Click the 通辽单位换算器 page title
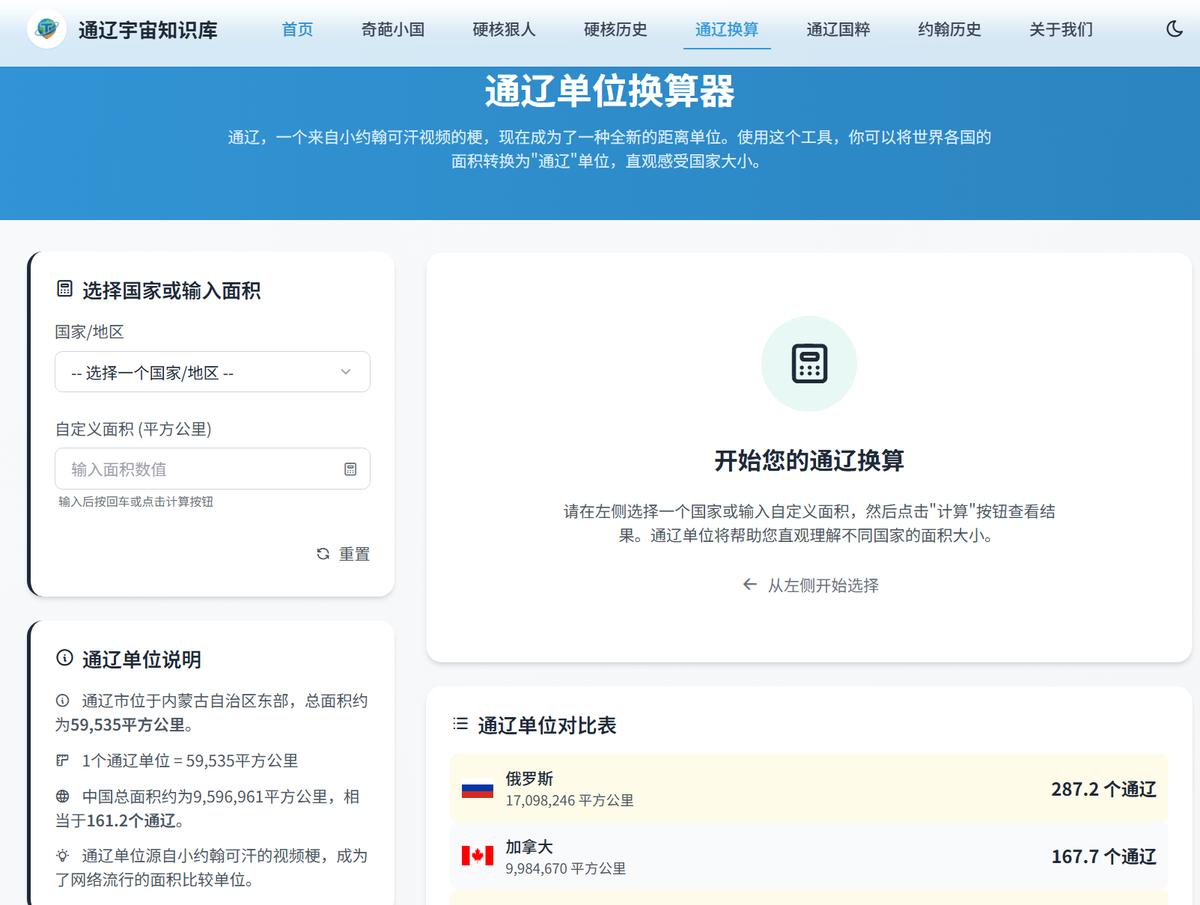The height and width of the screenshot is (905, 1200). (x=610, y=91)
